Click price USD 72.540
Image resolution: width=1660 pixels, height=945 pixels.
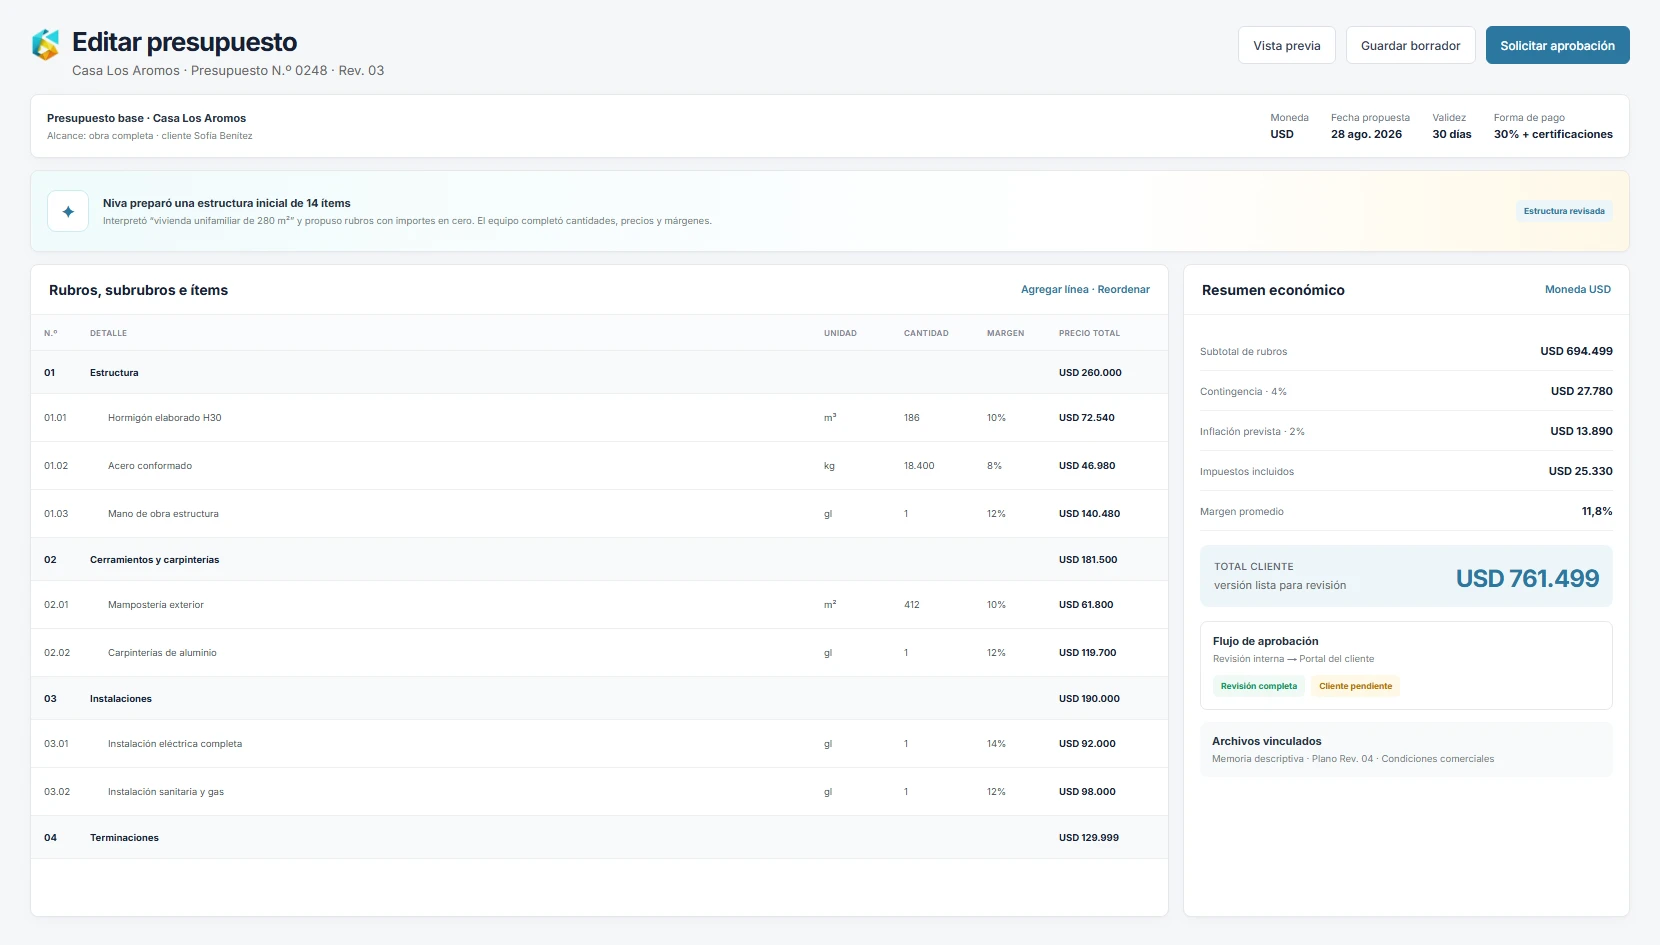coord(1086,418)
